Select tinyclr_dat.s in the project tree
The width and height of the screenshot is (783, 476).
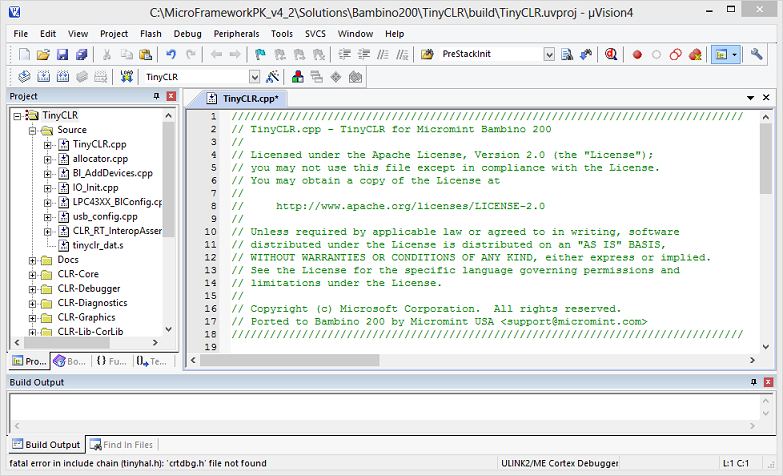pos(98,245)
